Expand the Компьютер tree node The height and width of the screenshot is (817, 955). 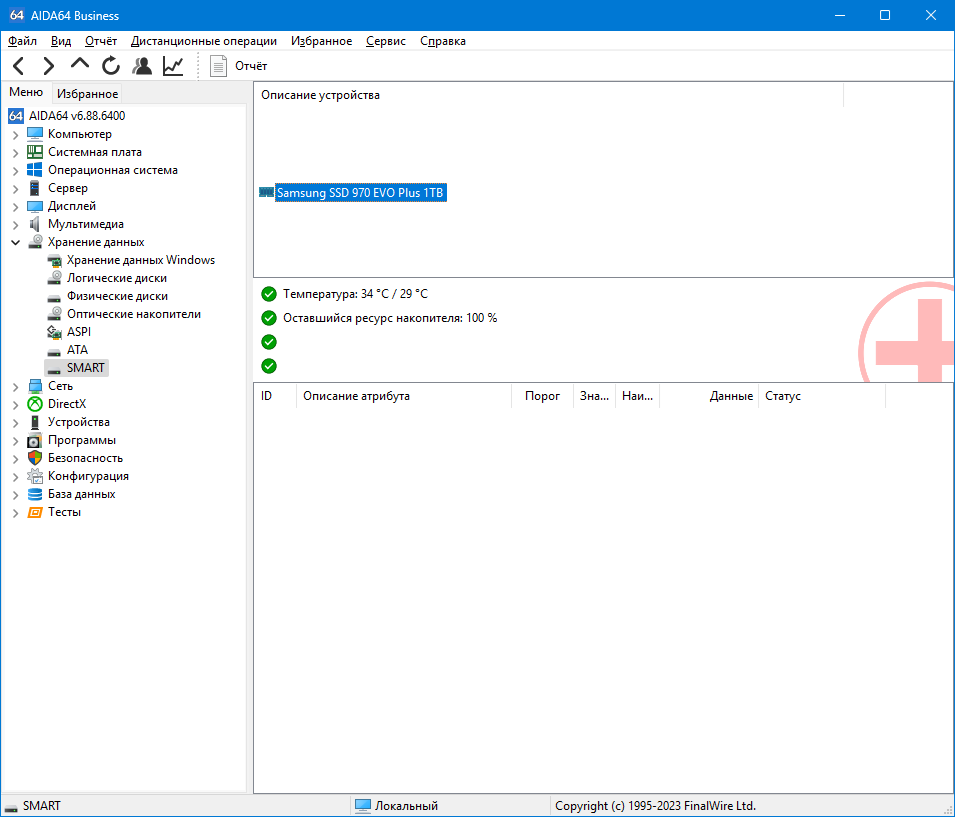tap(16, 135)
